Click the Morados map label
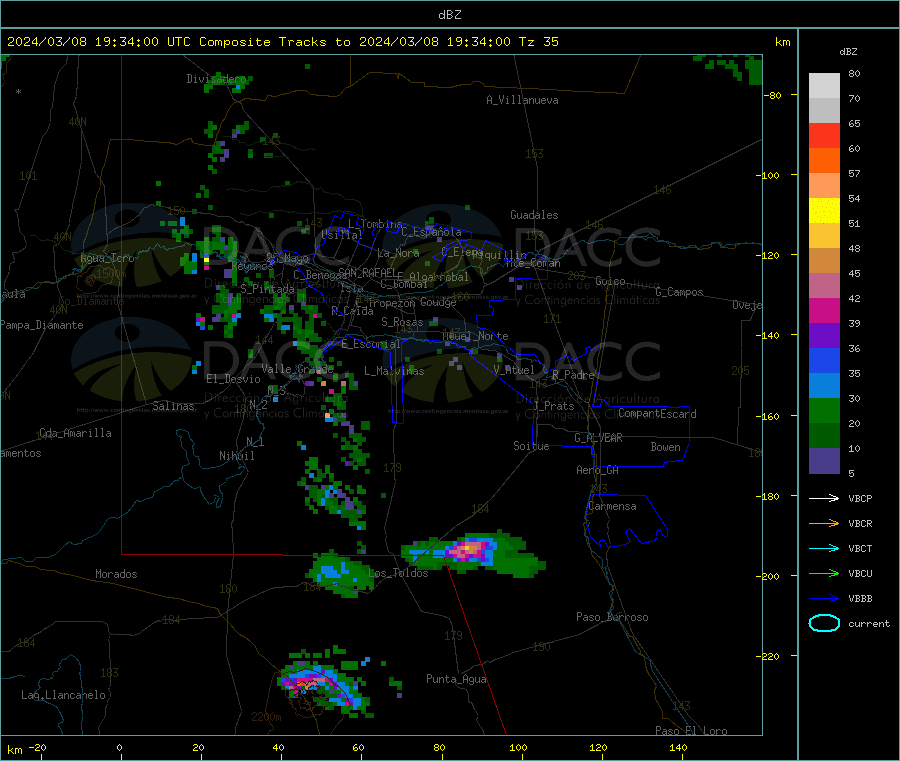The height and width of the screenshot is (761, 900). (116, 574)
